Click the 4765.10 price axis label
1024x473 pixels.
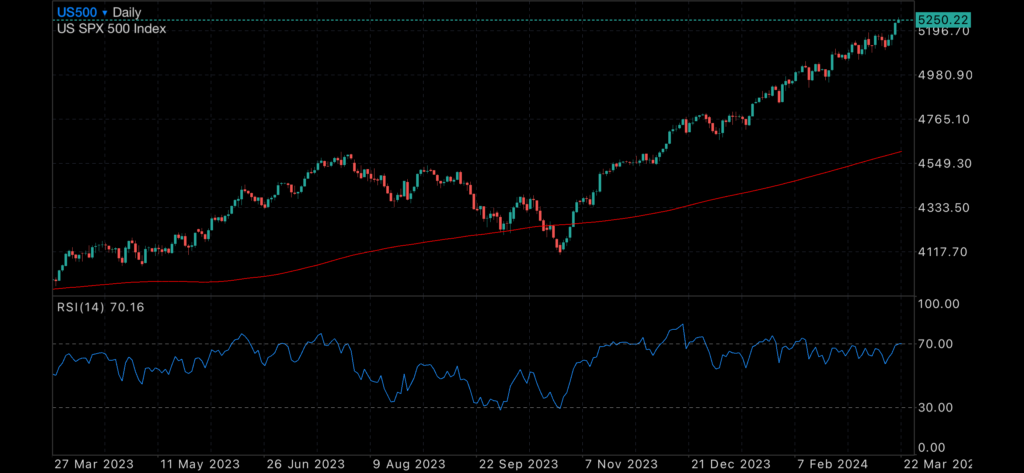pos(944,120)
